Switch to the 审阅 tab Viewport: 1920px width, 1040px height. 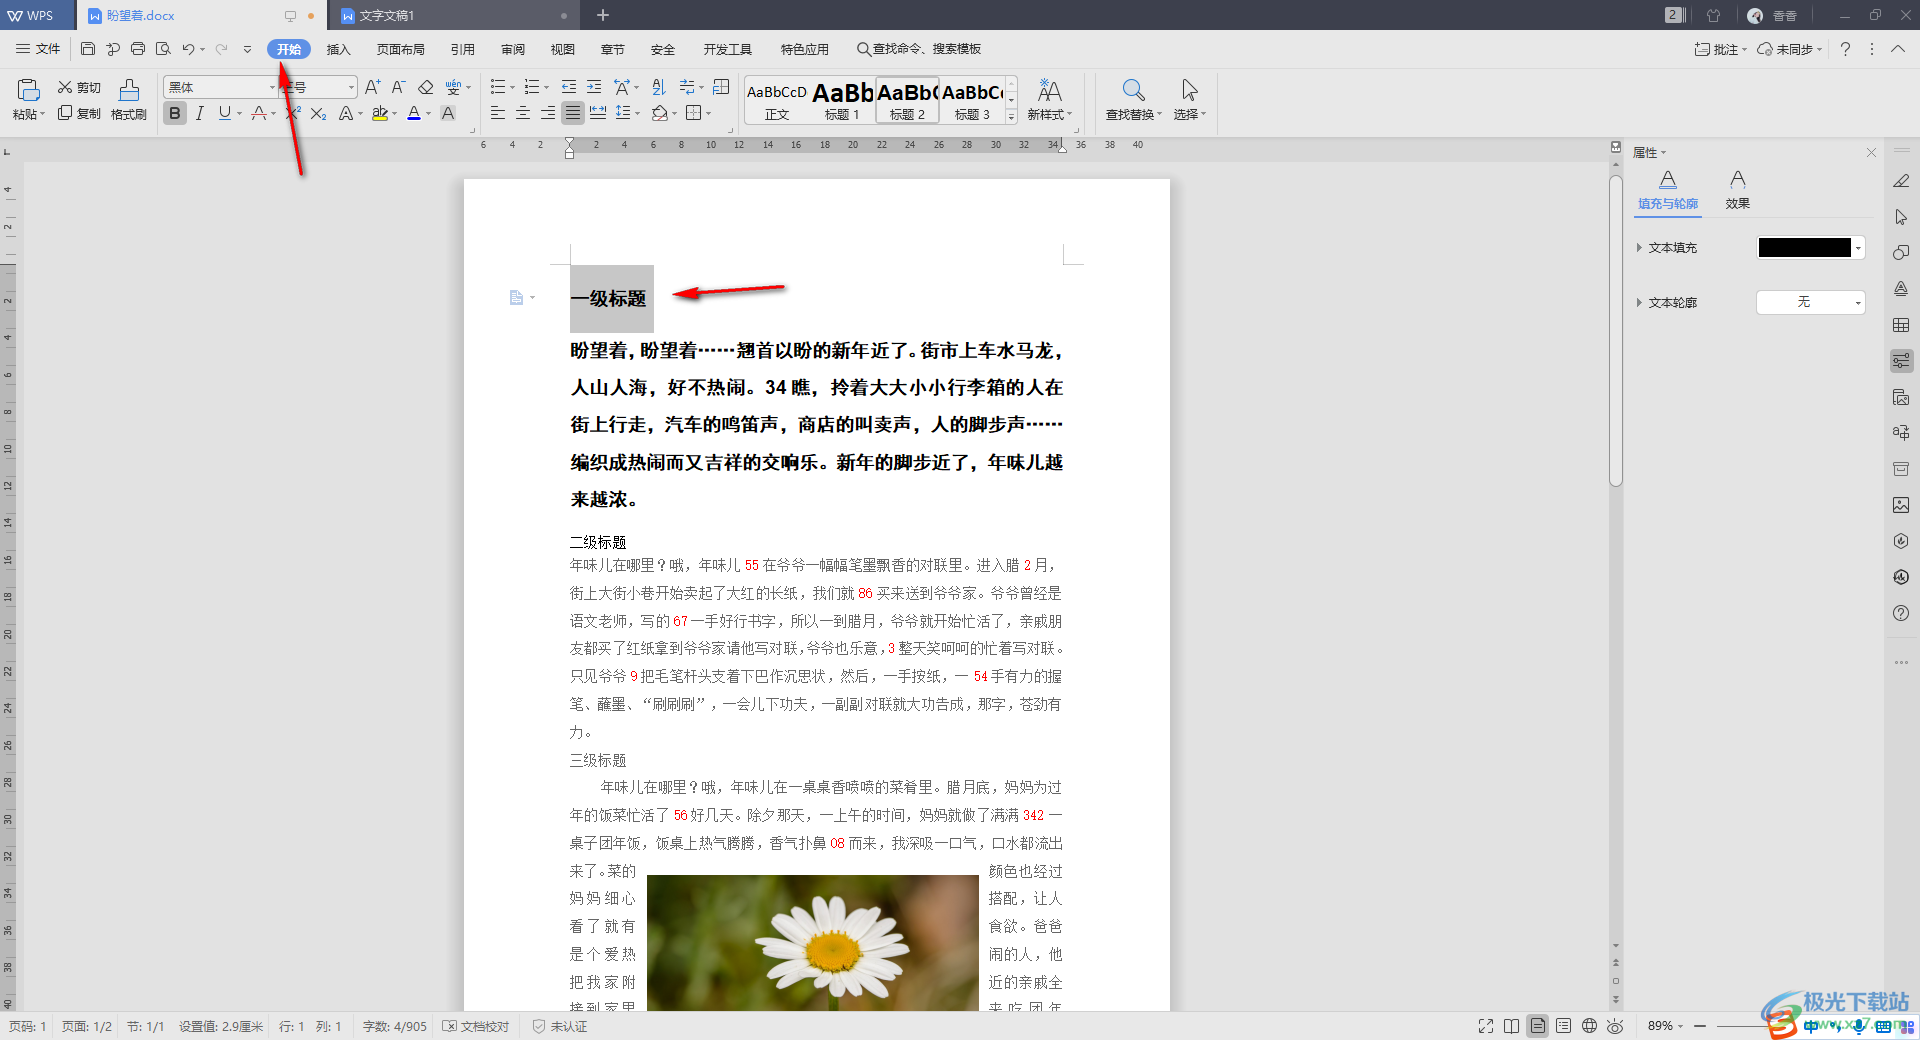(513, 49)
